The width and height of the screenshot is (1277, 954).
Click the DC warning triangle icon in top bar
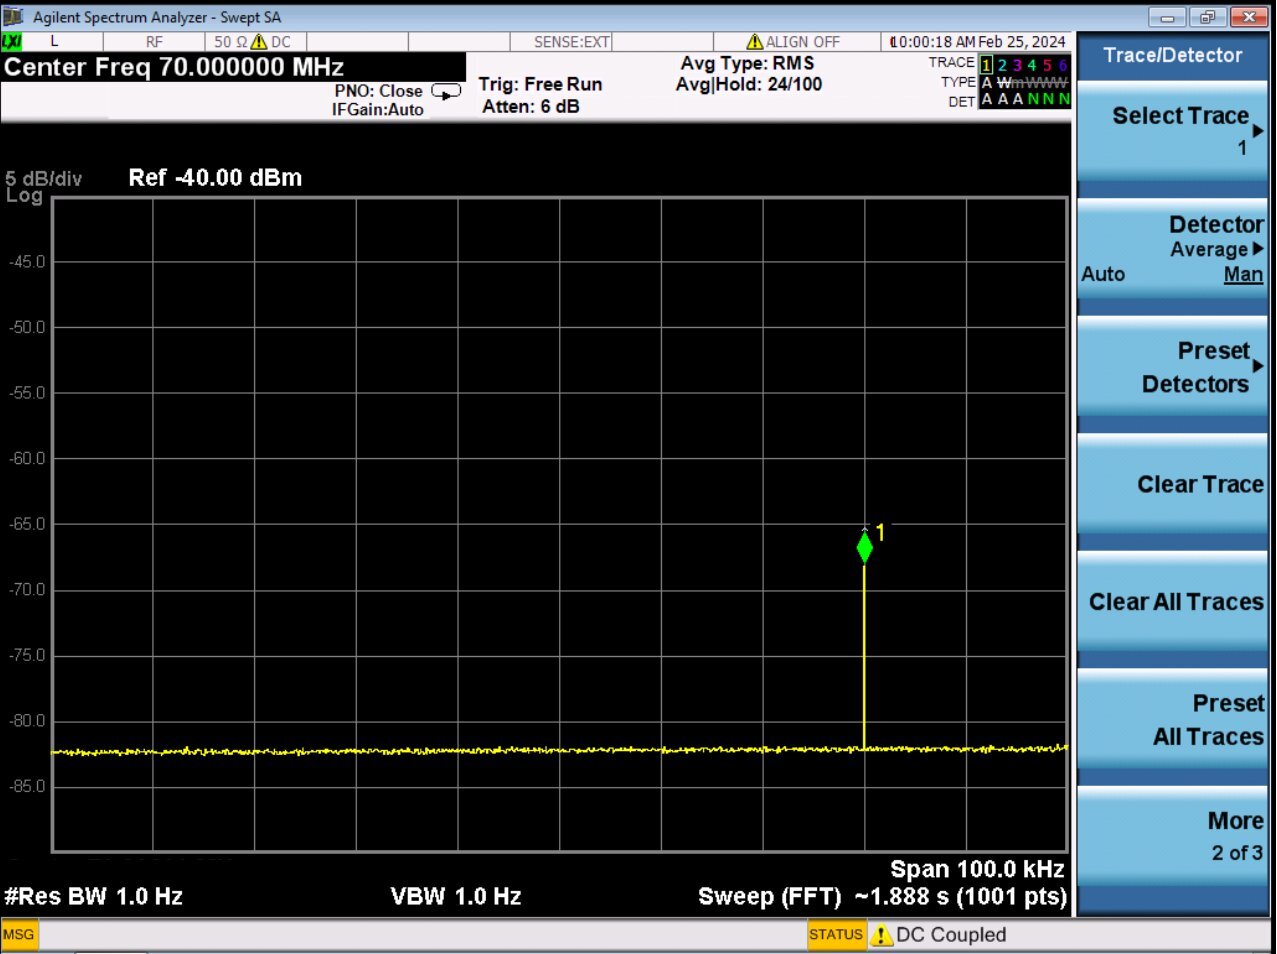(x=259, y=42)
